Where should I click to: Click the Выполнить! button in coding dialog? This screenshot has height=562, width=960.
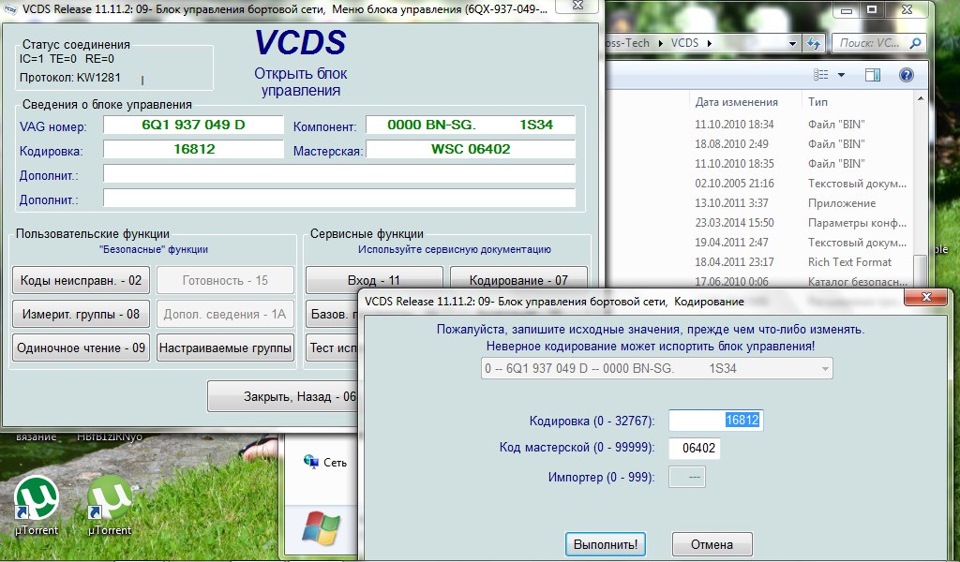pyautogui.click(x=605, y=544)
